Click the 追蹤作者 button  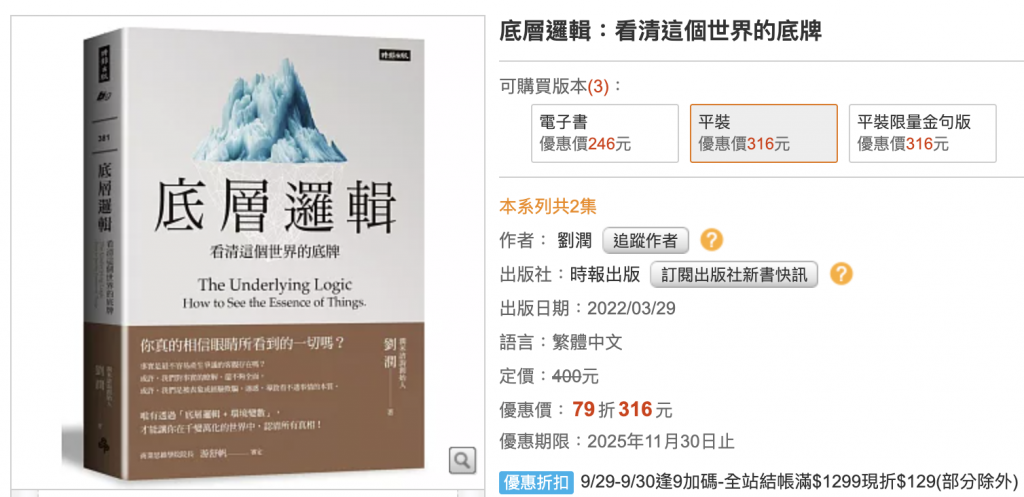(645, 240)
